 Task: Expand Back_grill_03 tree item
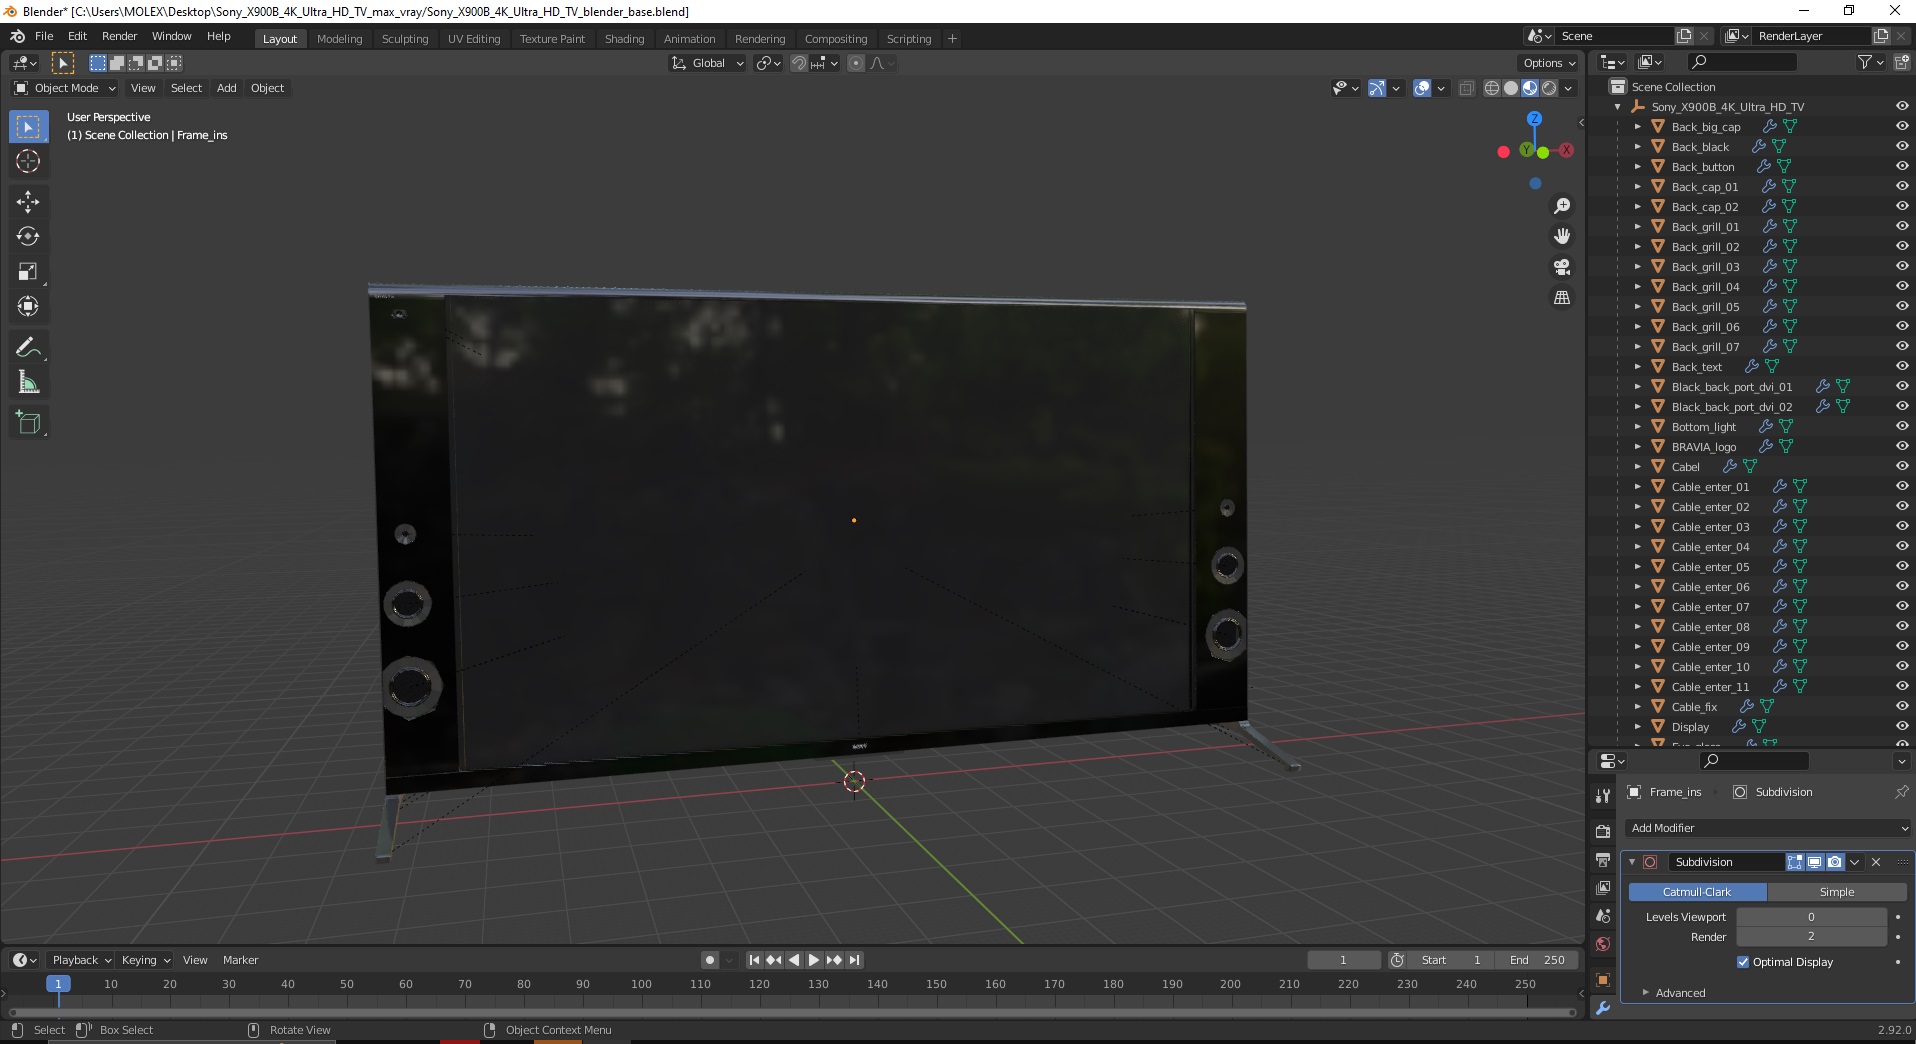(1637, 267)
